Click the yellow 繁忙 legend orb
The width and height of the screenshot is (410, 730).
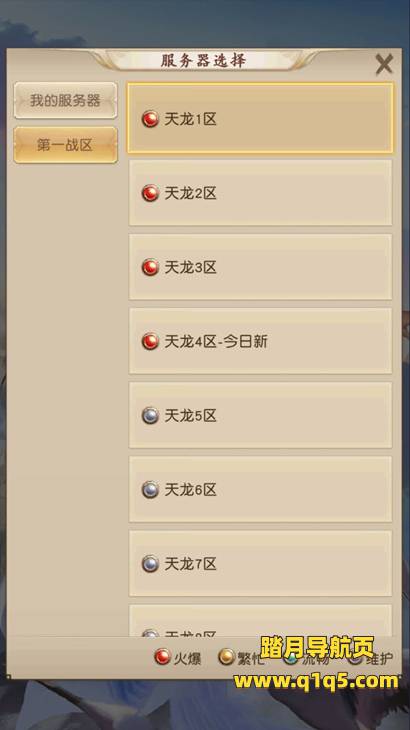(x=226, y=657)
